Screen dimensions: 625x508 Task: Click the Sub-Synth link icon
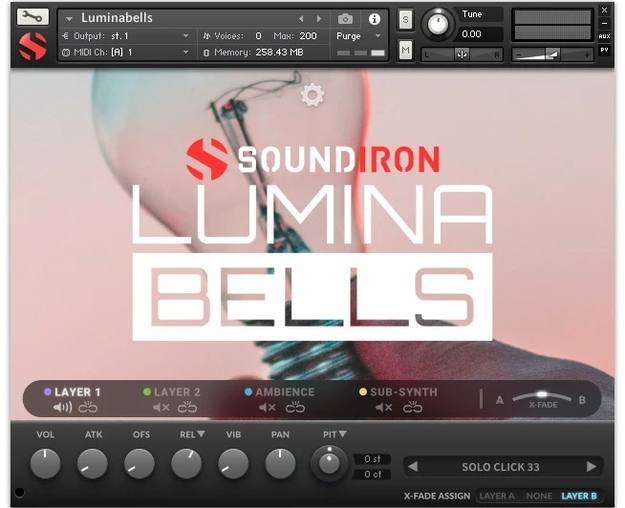coord(412,407)
